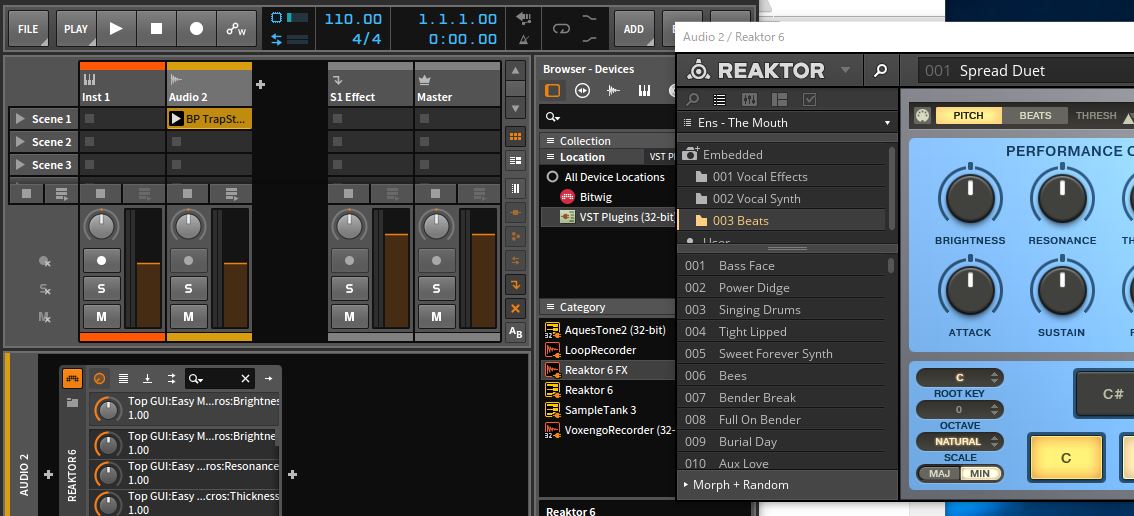Viewport: 1134px width, 516px height.
Task: Open the Reaktor logo dropdown menu
Action: click(845, 70)
